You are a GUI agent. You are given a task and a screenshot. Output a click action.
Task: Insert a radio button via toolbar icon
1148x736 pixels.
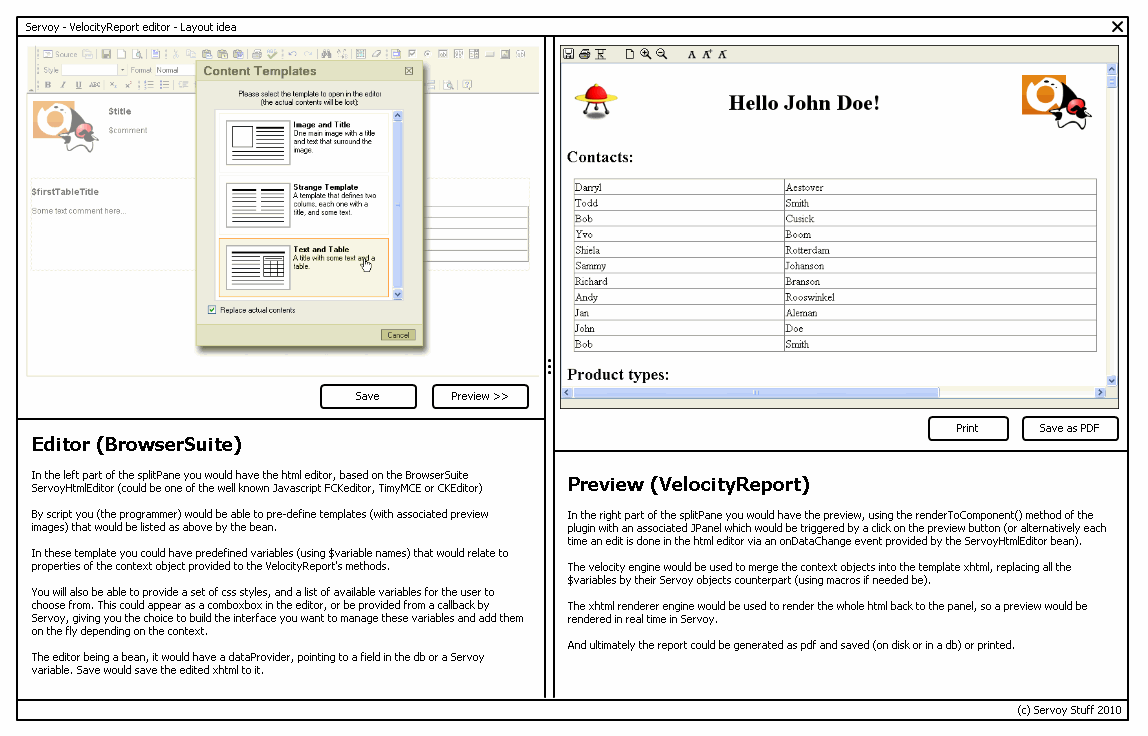coord(428,53)
